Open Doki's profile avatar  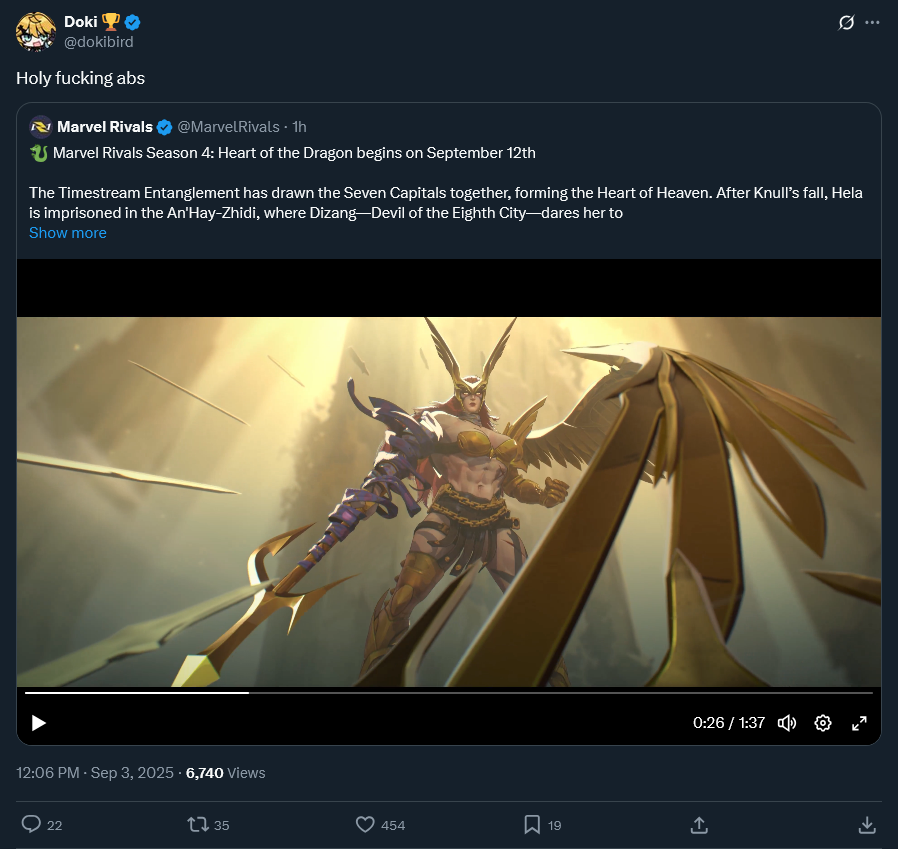[36, 32]
